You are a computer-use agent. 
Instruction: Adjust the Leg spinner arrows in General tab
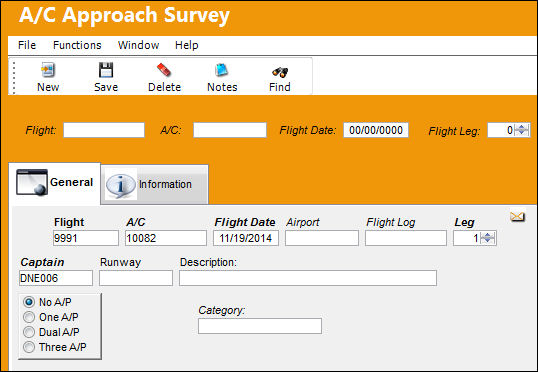pos(488,238)
